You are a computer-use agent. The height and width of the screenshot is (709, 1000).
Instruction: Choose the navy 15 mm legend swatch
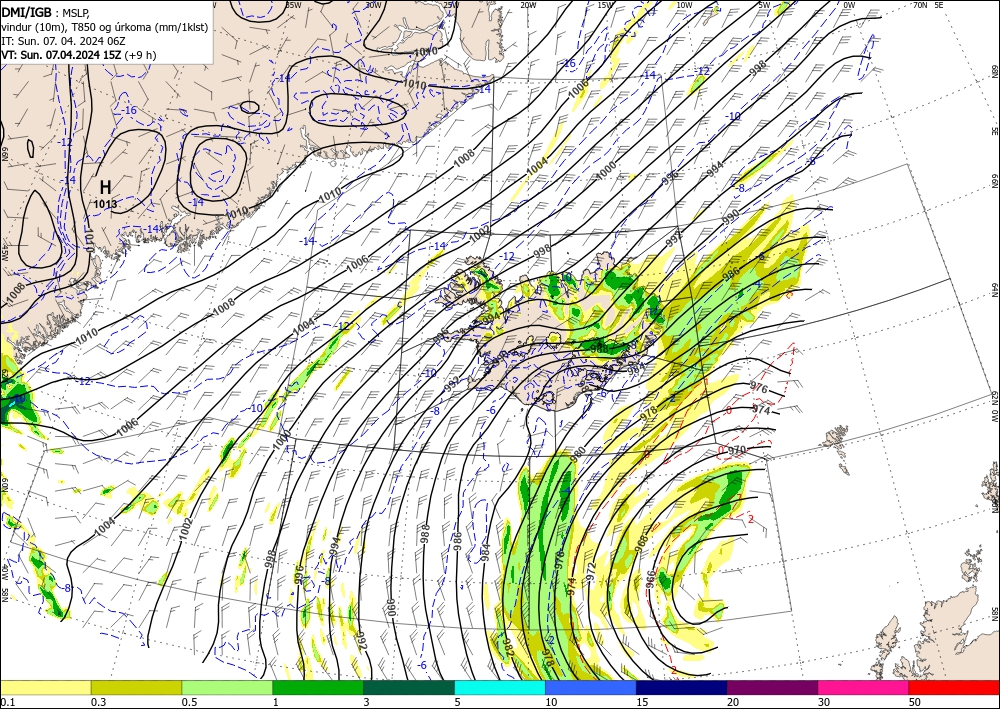682,687
